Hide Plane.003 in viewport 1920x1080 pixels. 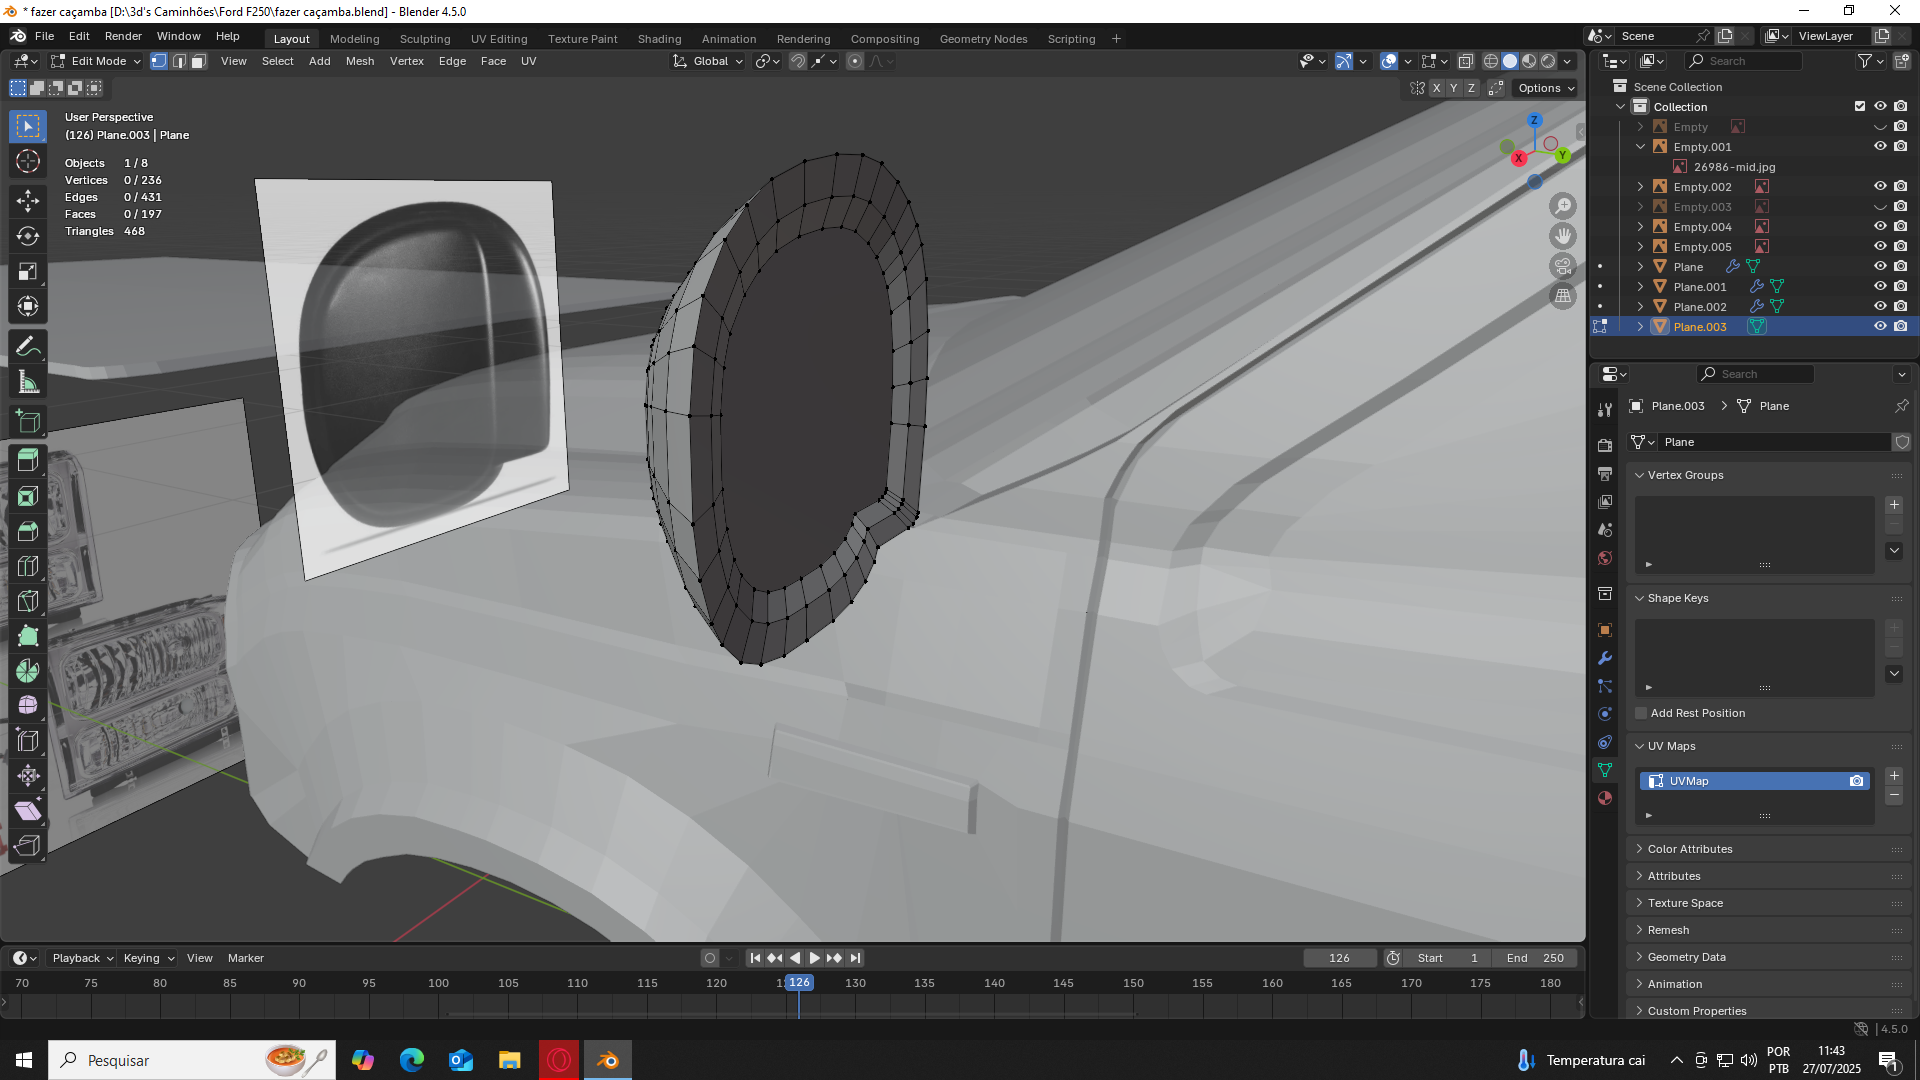(1880, 327)
